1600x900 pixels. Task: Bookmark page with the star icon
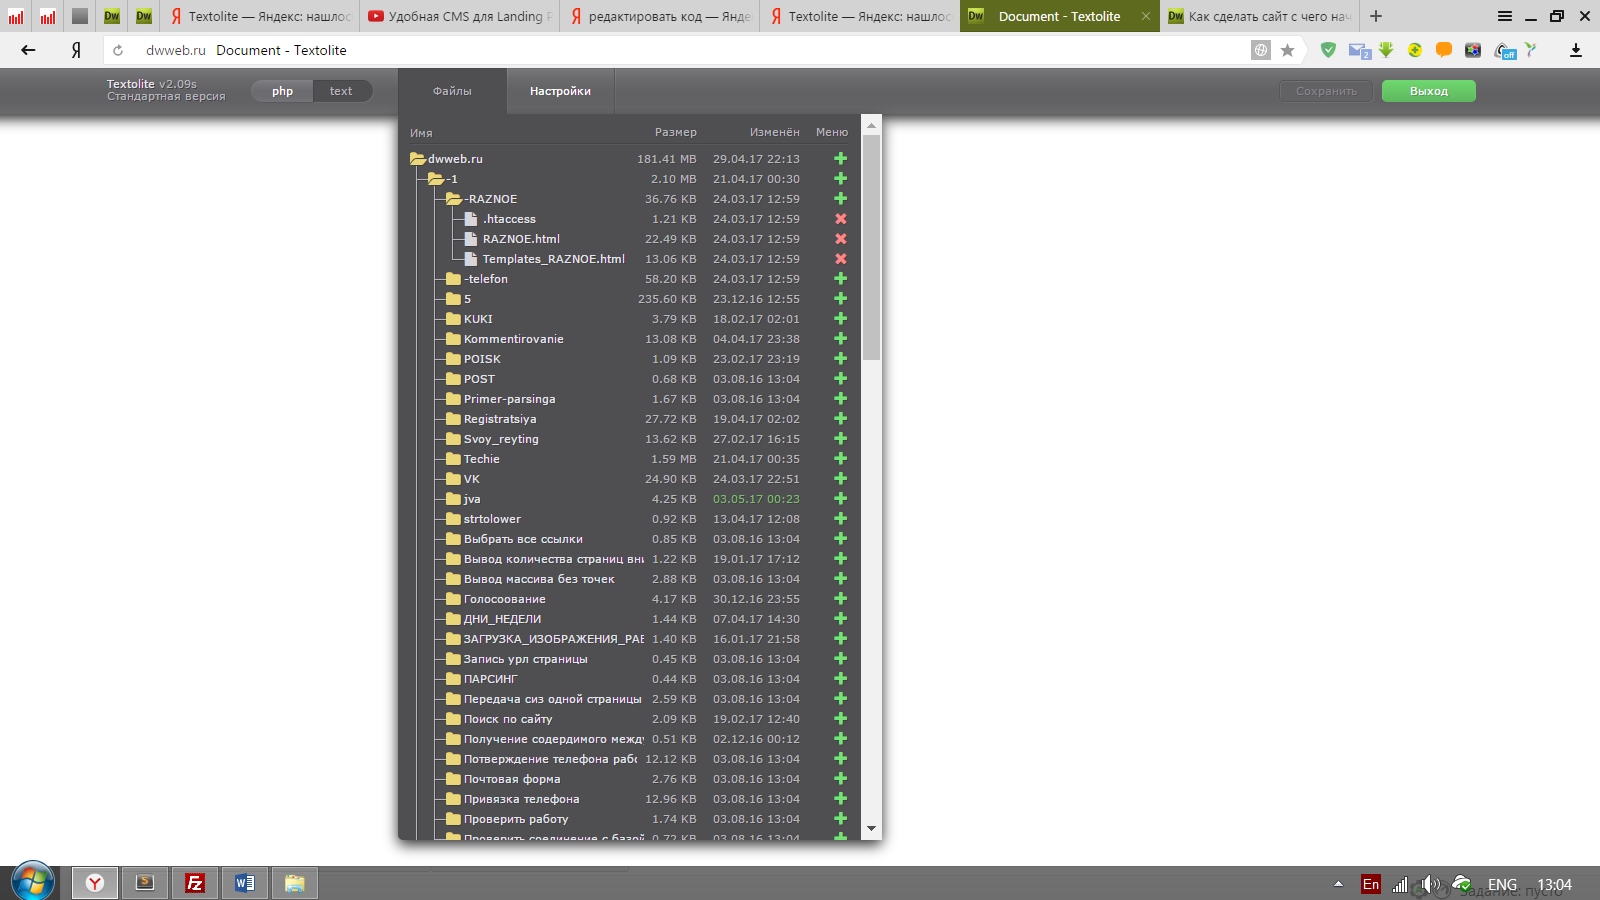pos(1288,50)
